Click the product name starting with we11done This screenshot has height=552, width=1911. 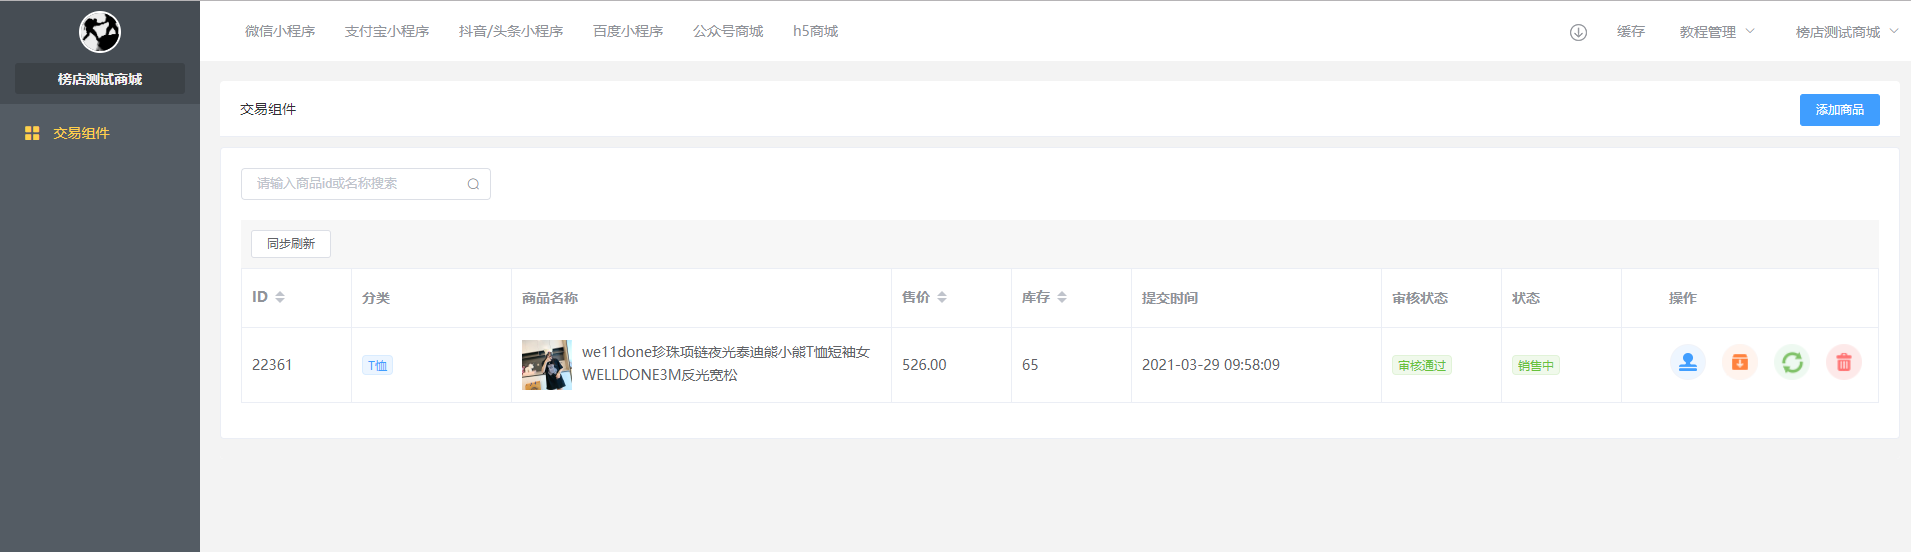(726, 364)
